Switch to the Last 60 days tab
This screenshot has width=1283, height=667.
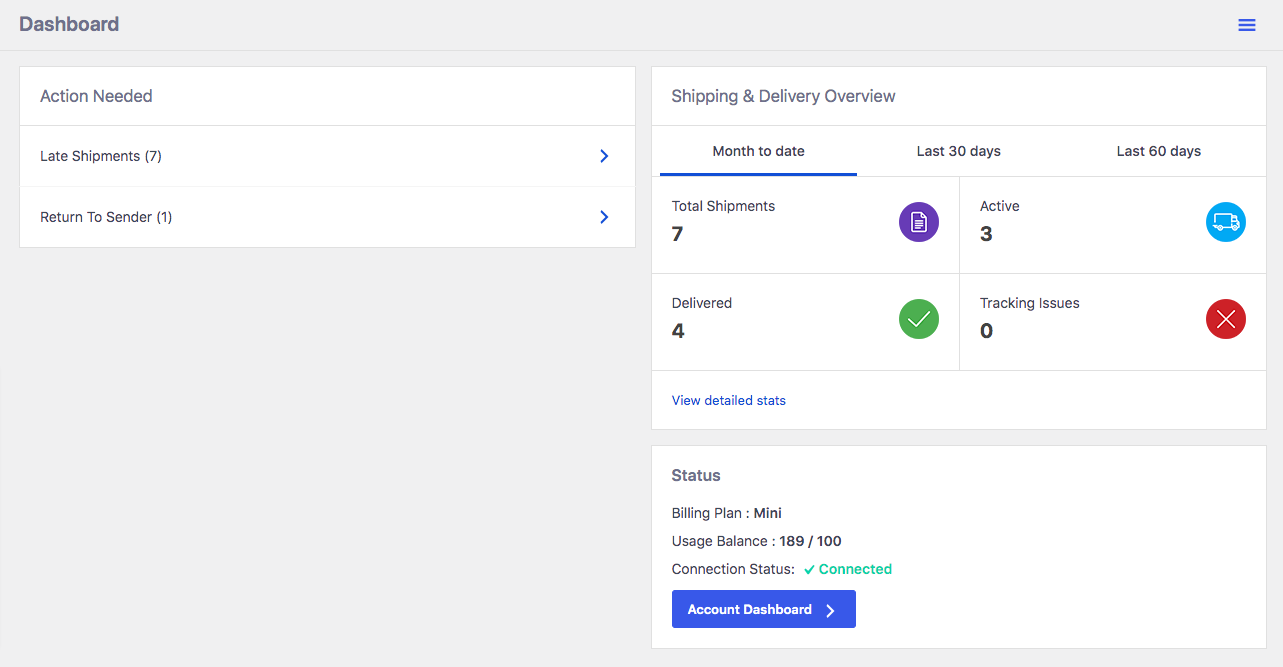tap(1158, 151)
